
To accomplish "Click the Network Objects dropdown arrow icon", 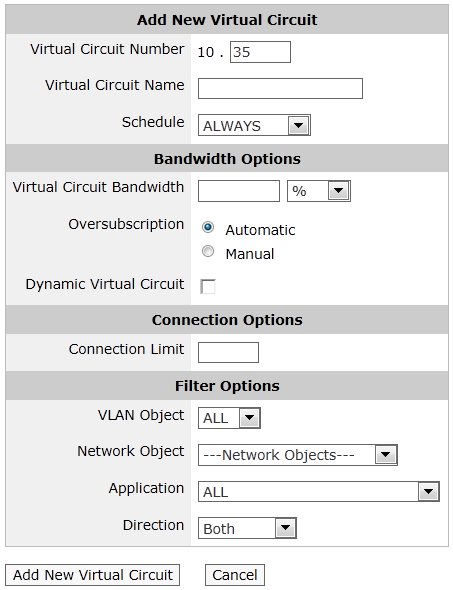I will (x=386, y=455).
